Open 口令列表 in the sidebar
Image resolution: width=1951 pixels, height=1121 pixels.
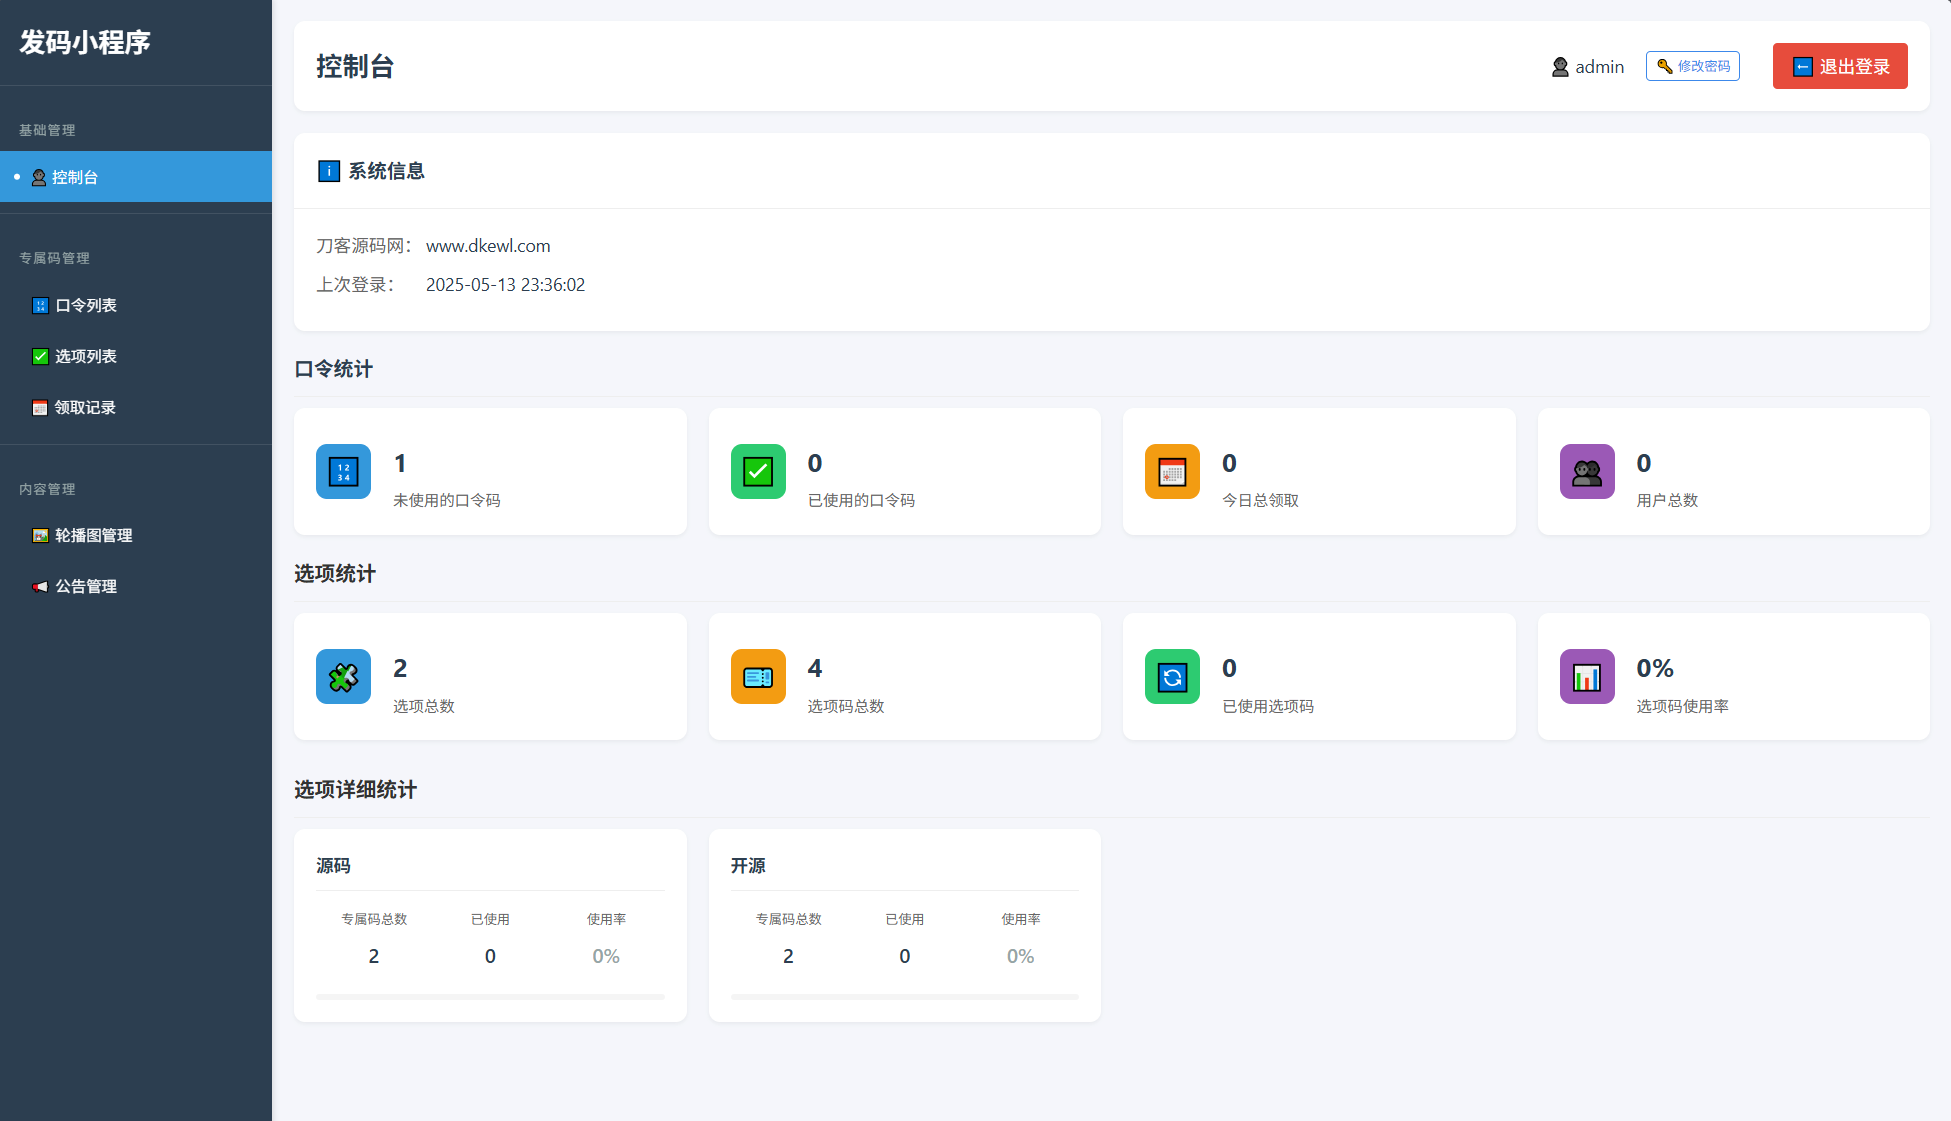[x=86, y=305]
